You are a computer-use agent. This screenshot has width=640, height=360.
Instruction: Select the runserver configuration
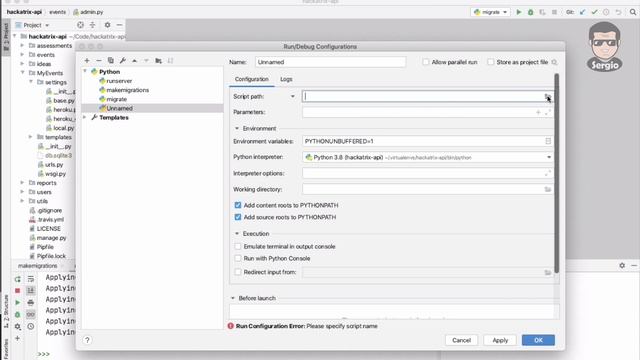(x=119, y=81)
